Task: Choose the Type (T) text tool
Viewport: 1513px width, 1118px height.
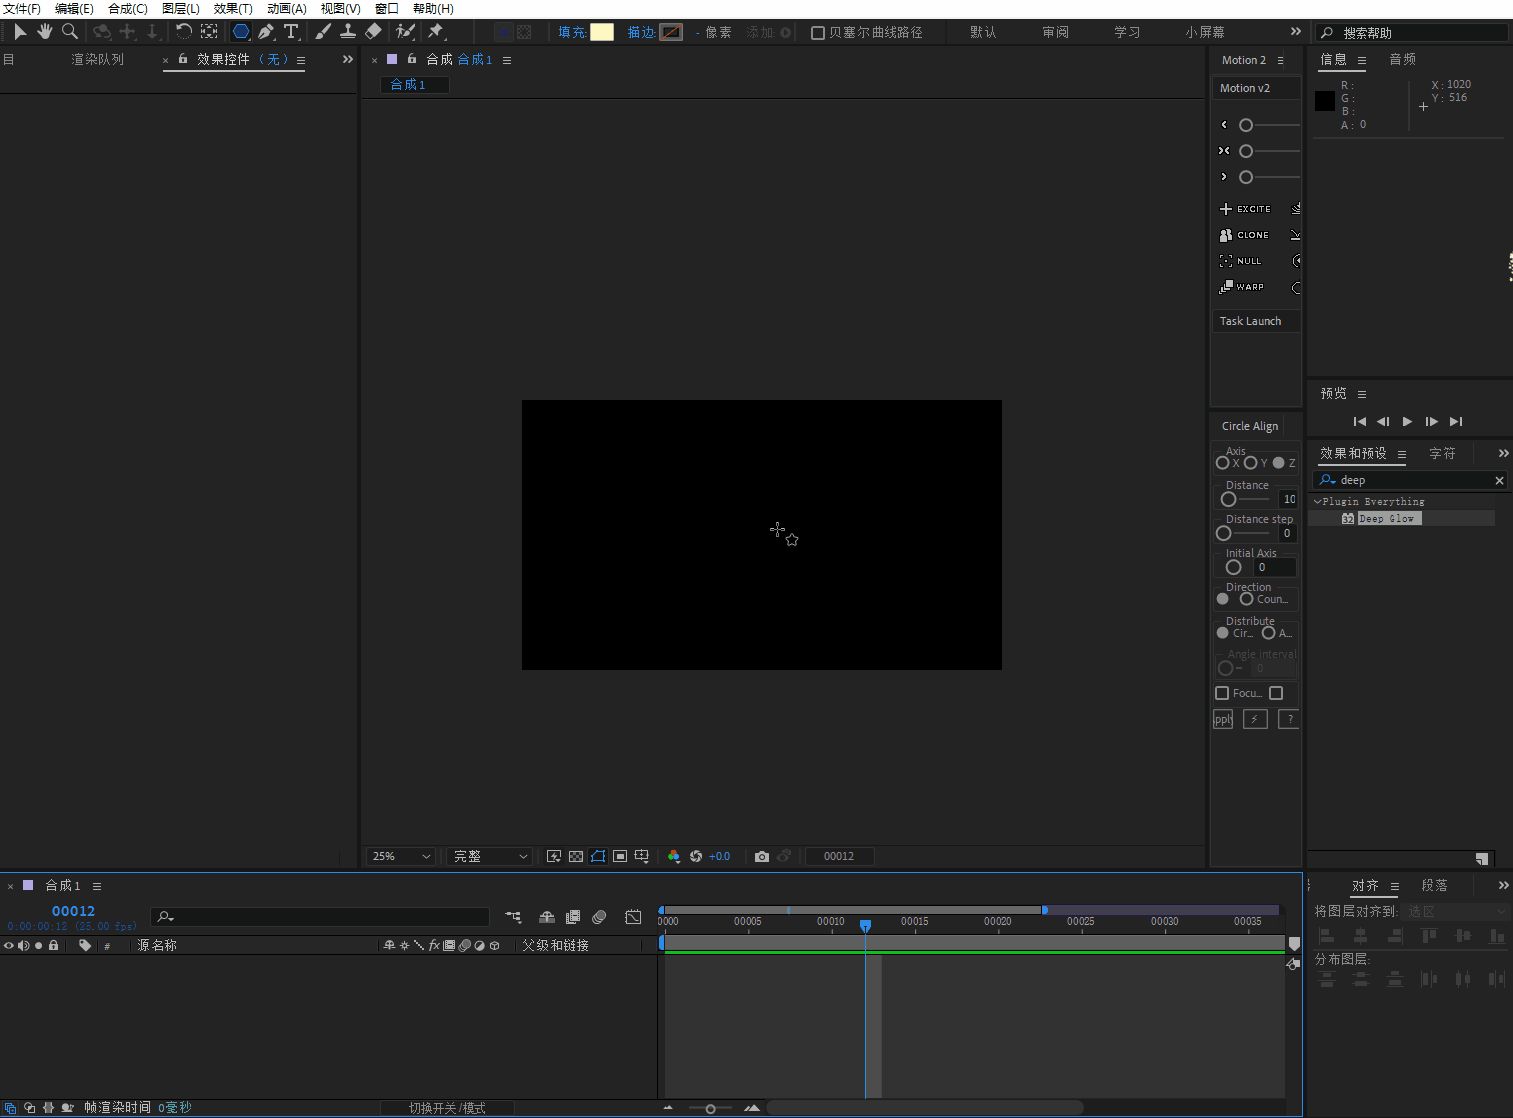Action: pos(291,32)
